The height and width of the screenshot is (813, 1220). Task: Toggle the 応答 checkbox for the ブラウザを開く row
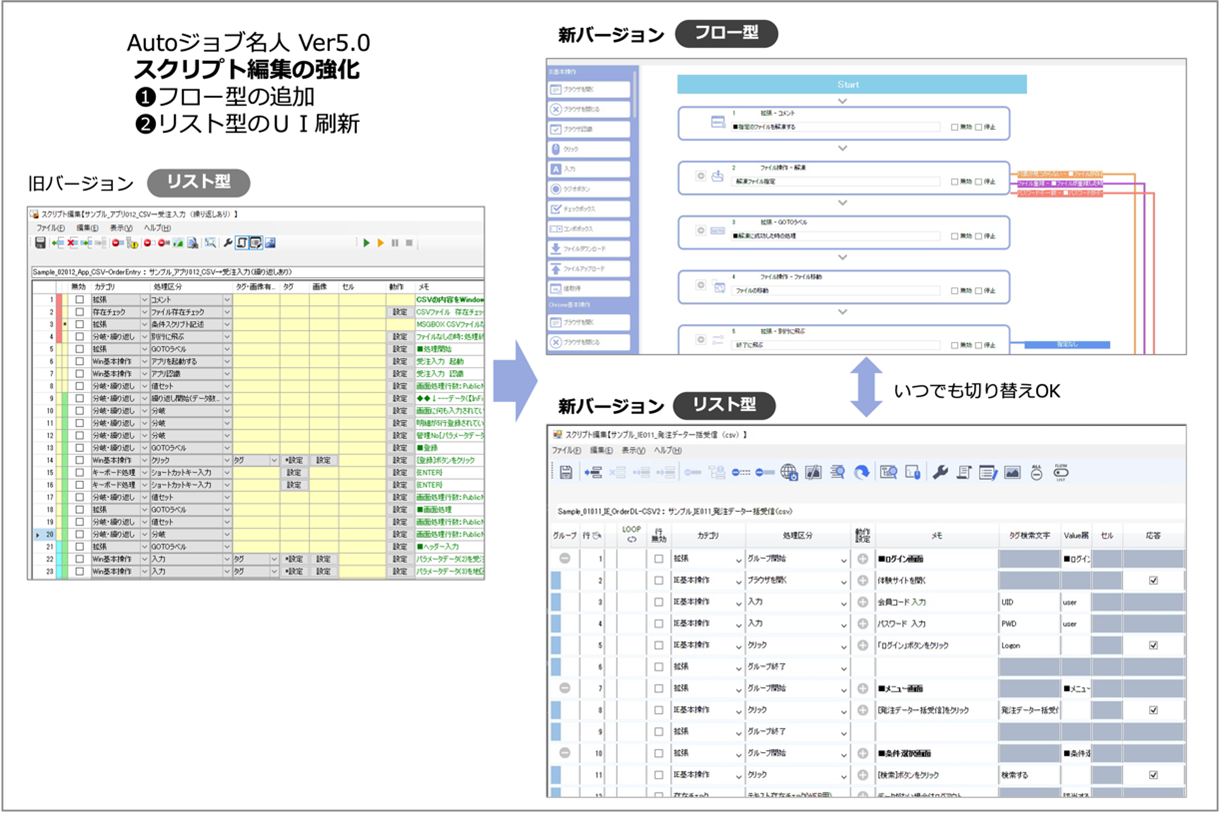pos(1152,578)
